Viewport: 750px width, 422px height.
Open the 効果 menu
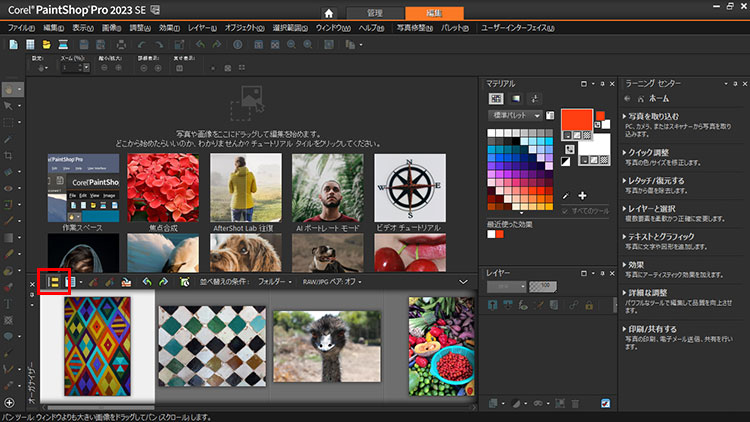(167, 28)
